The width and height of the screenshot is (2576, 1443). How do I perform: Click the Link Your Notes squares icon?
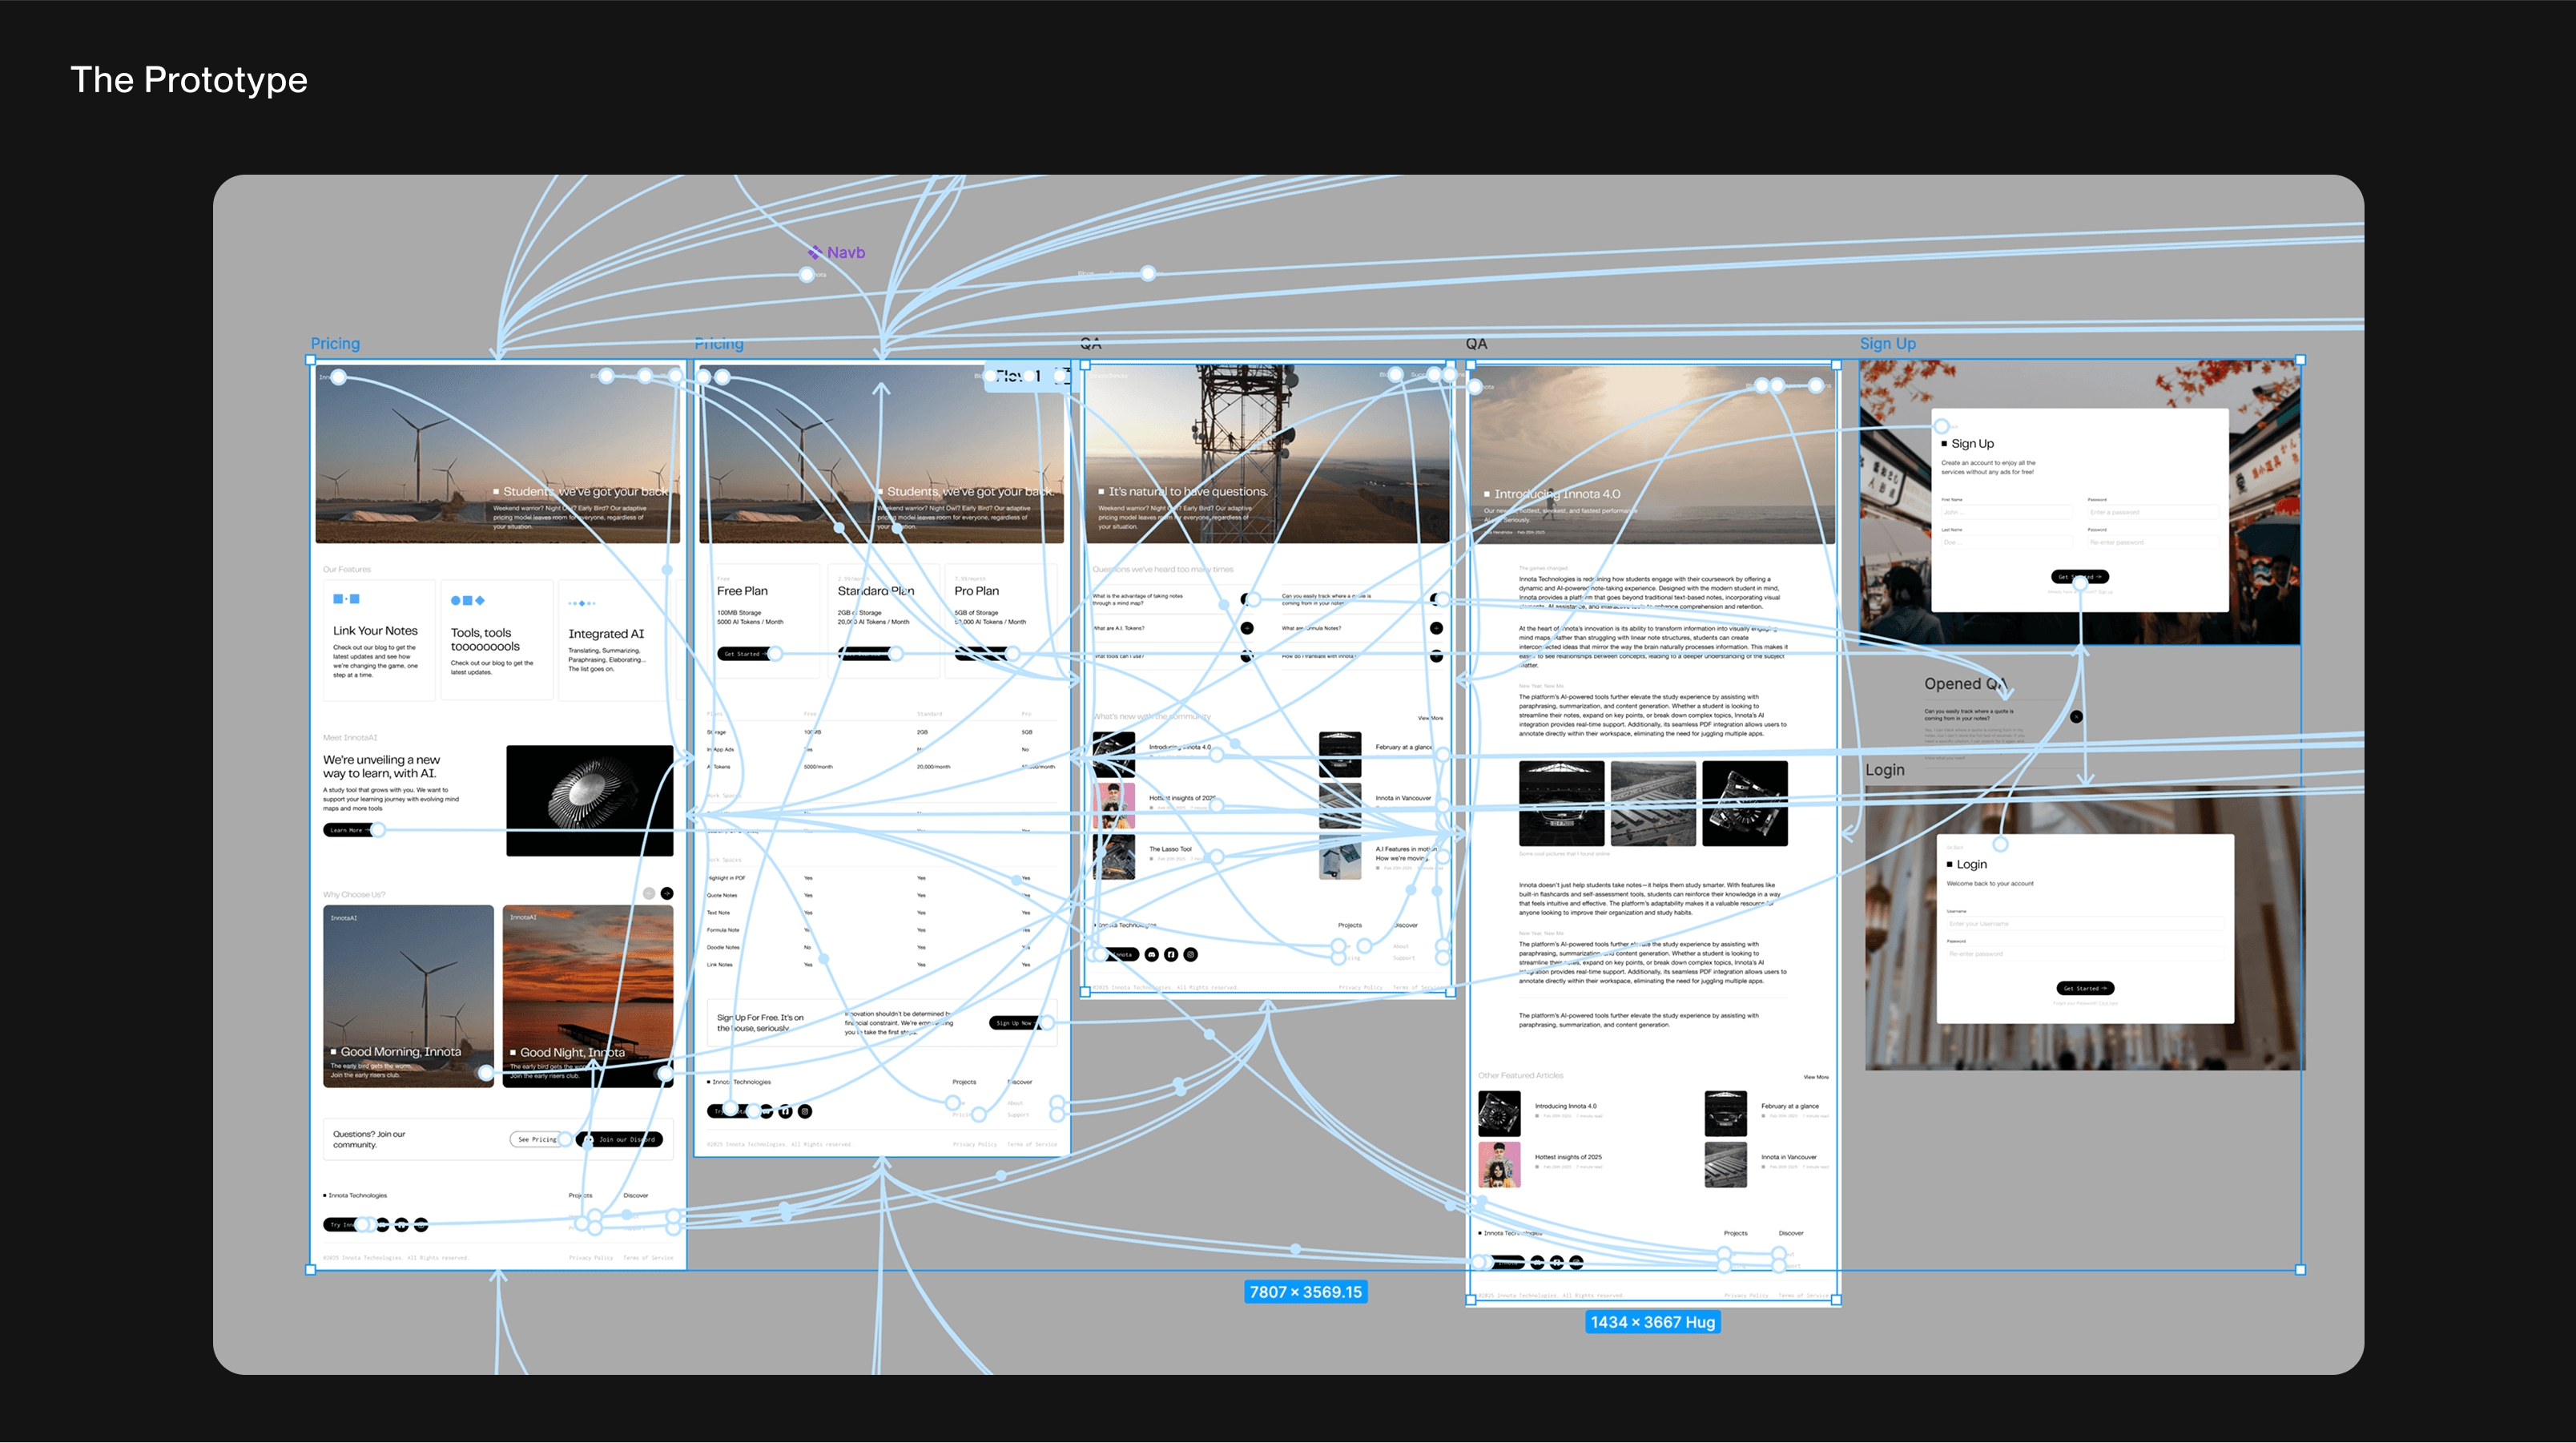point(346,599)
